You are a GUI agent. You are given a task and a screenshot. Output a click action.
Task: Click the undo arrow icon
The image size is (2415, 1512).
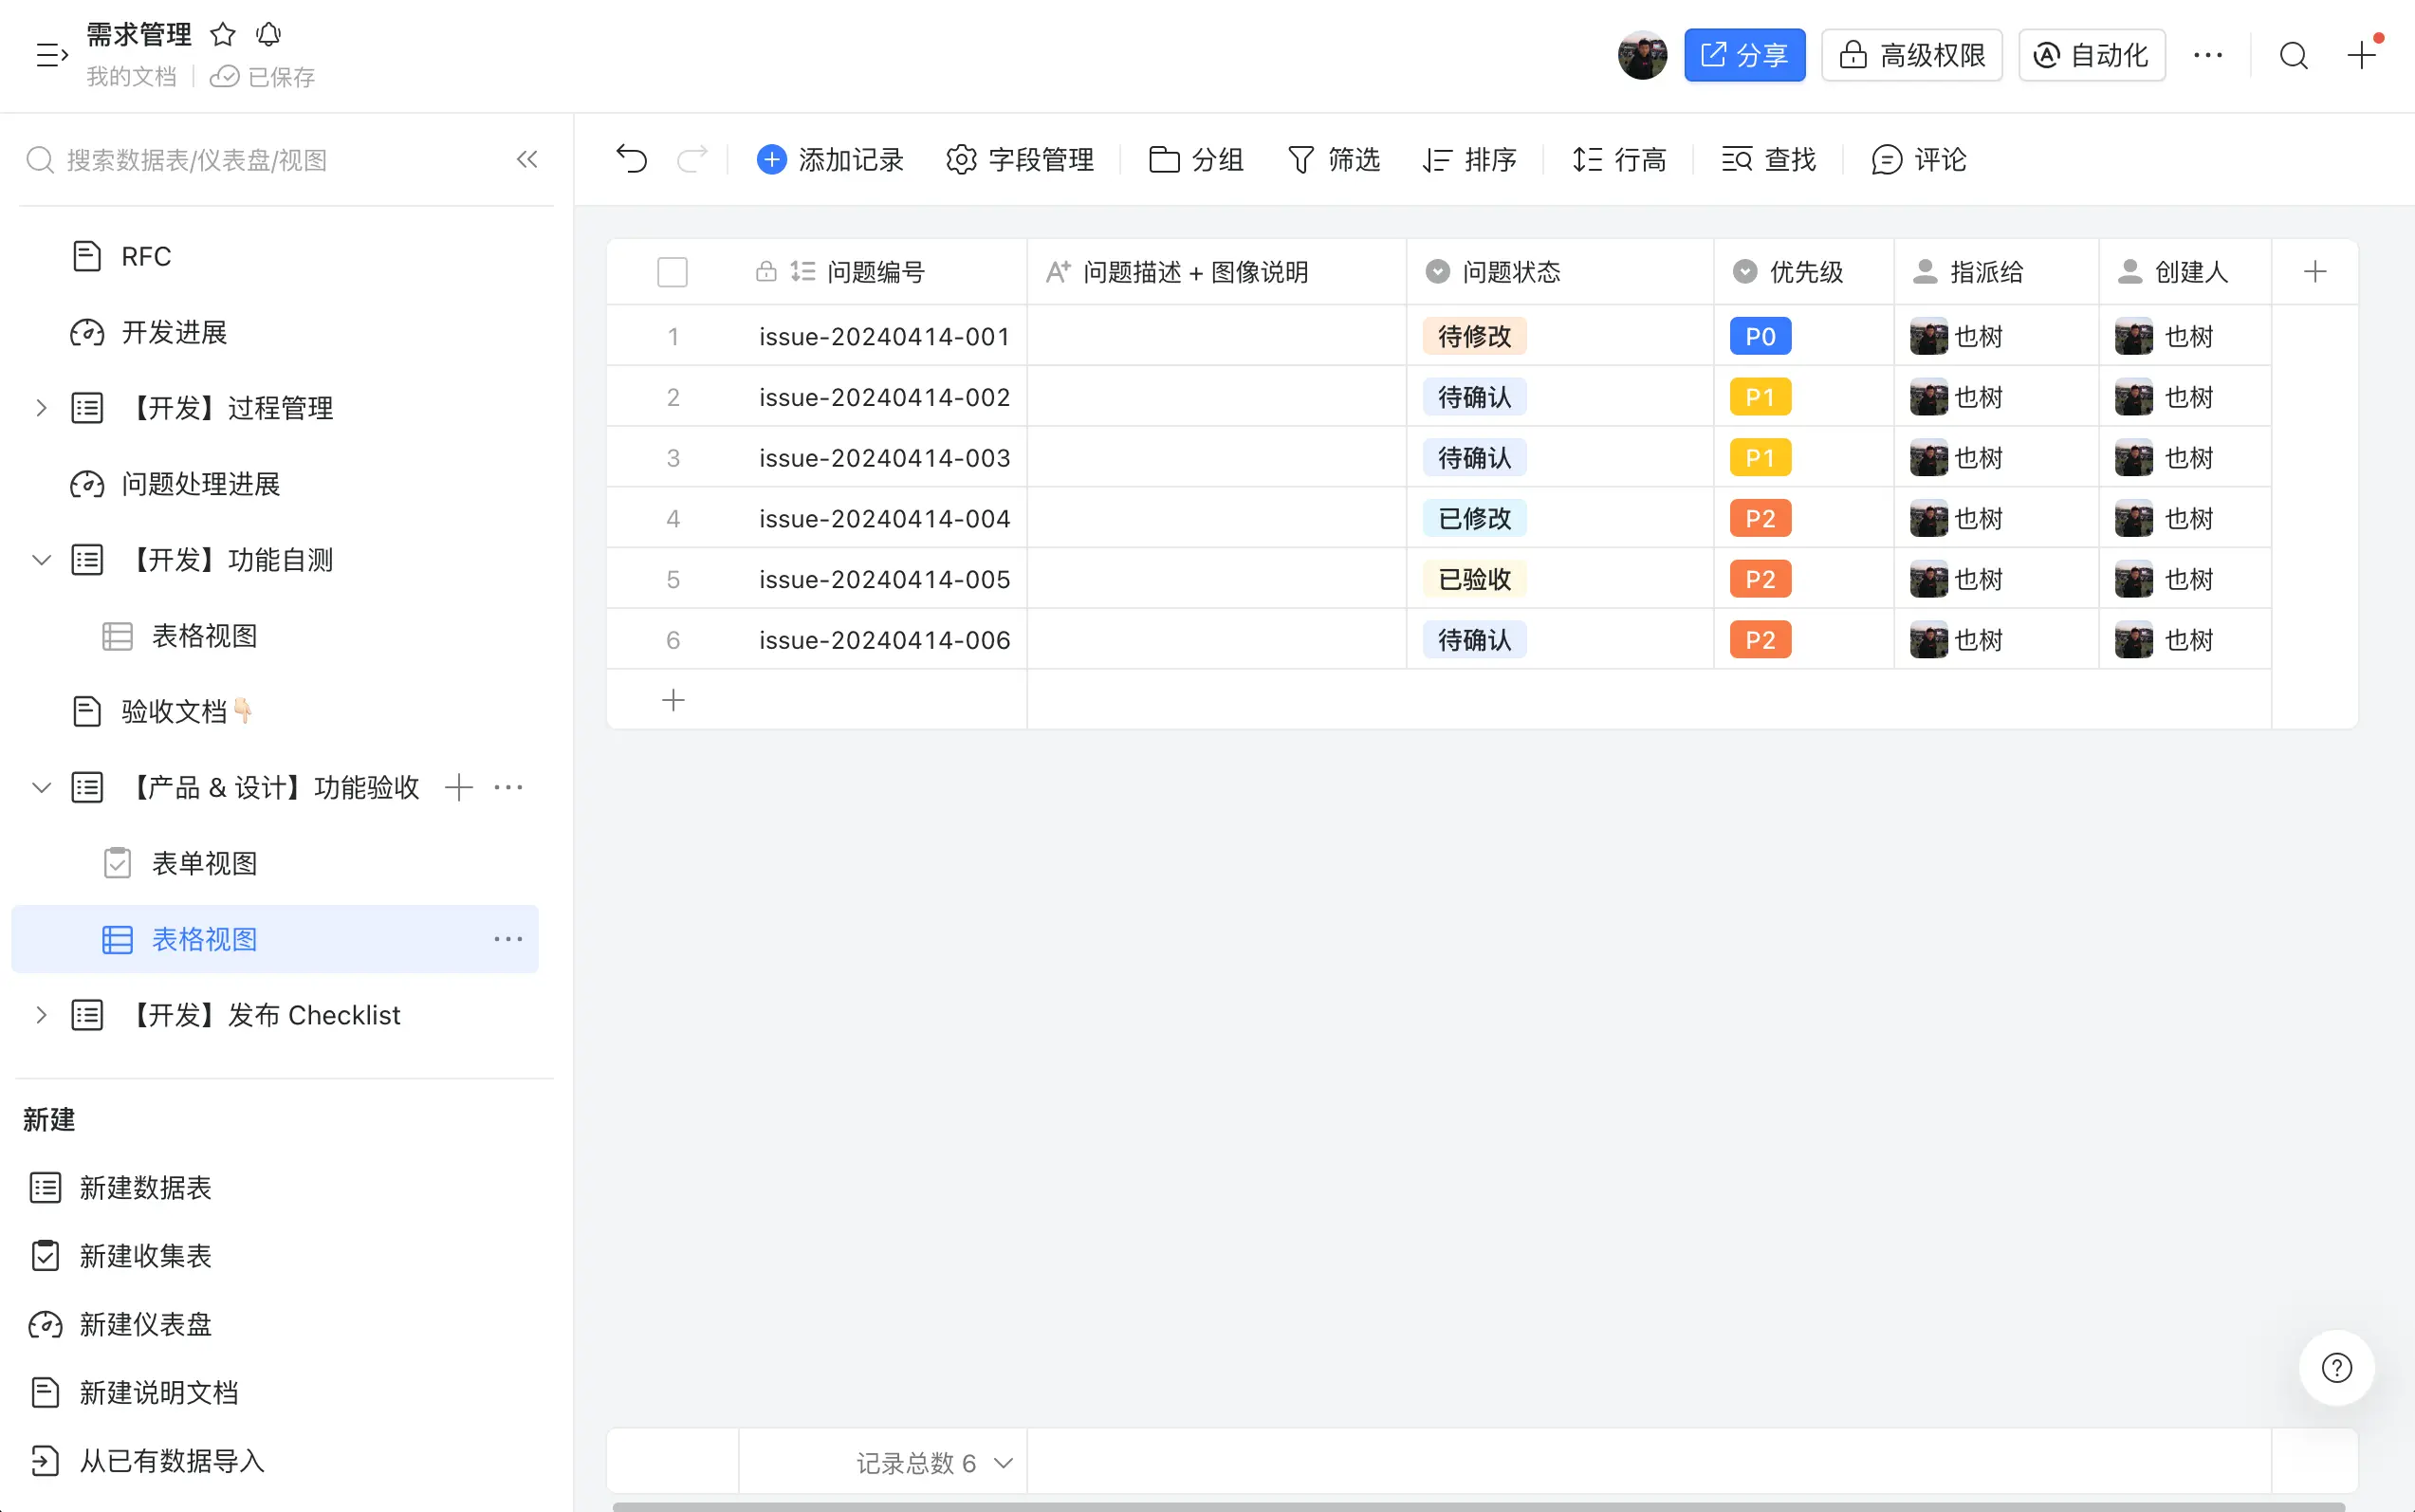(631, 159)
